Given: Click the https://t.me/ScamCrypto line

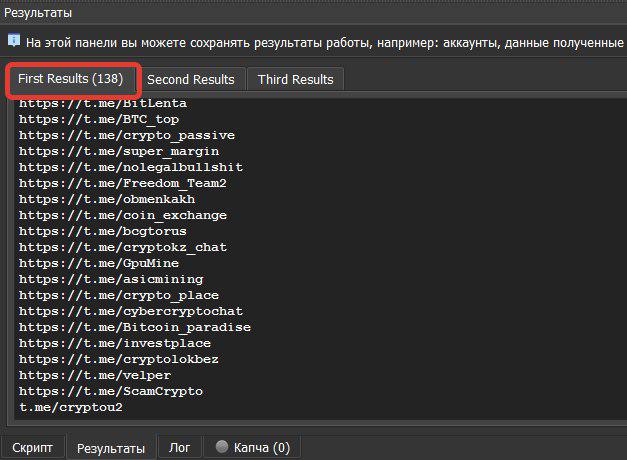Looking at the screenshot, I should pos(110,391).
